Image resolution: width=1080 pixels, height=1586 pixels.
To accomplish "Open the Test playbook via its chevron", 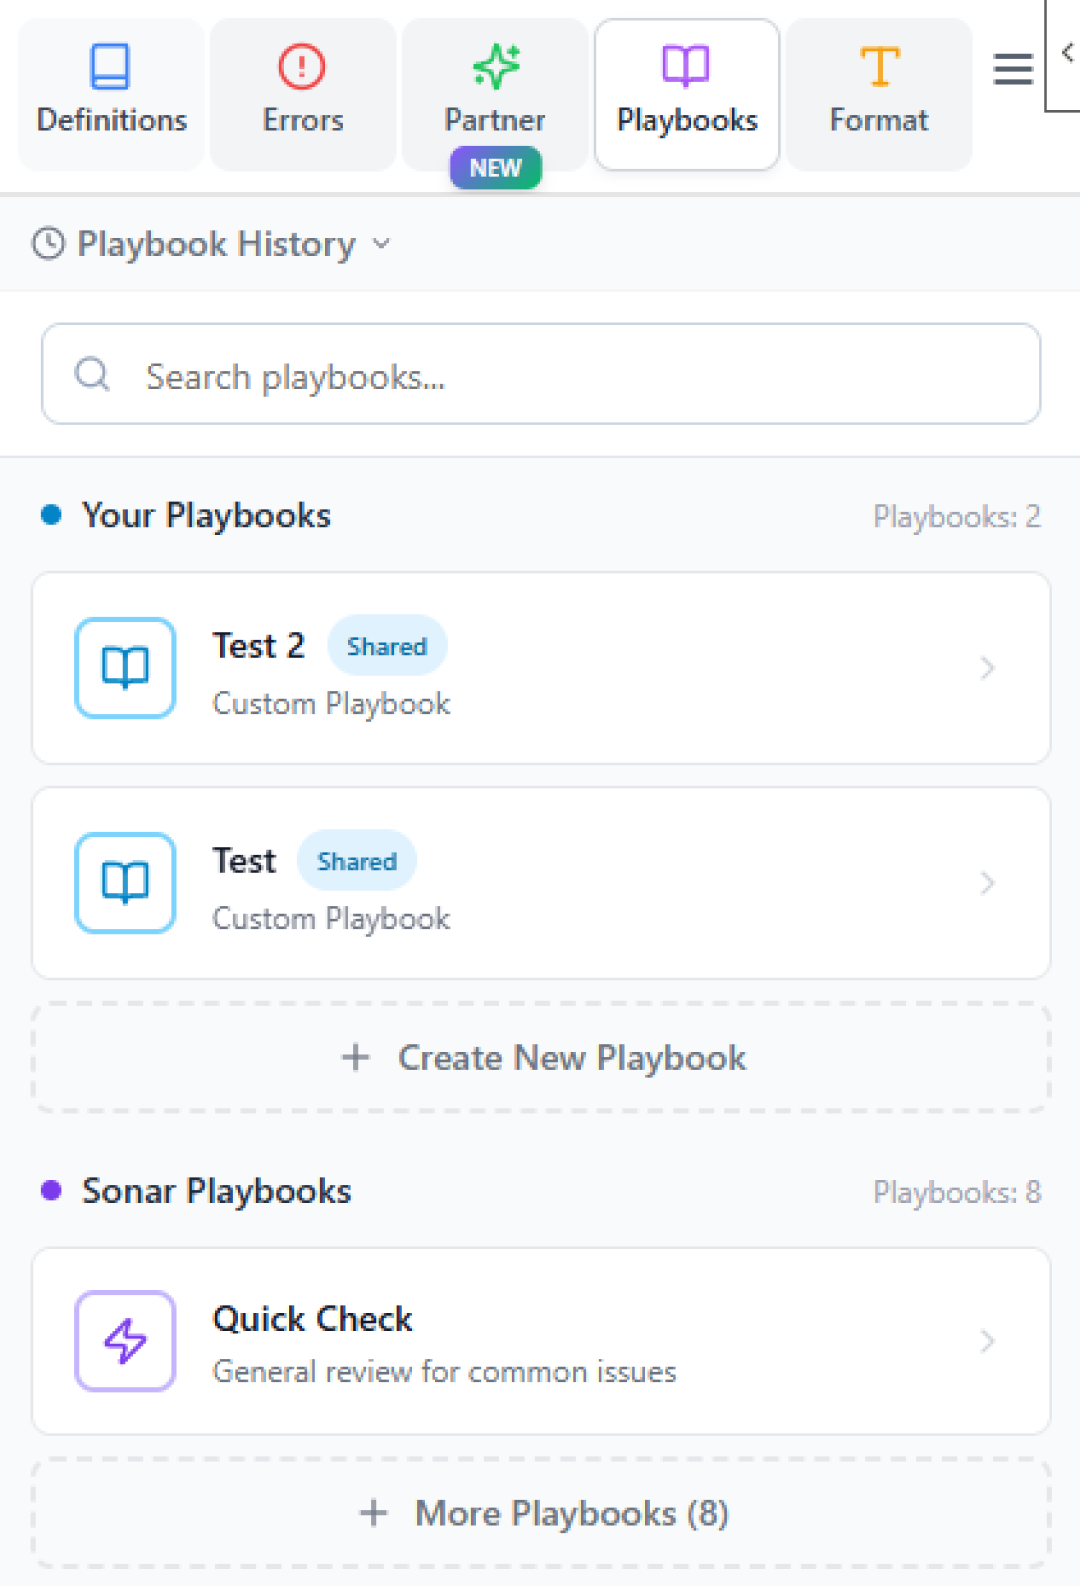I will (x=987, y=883).
